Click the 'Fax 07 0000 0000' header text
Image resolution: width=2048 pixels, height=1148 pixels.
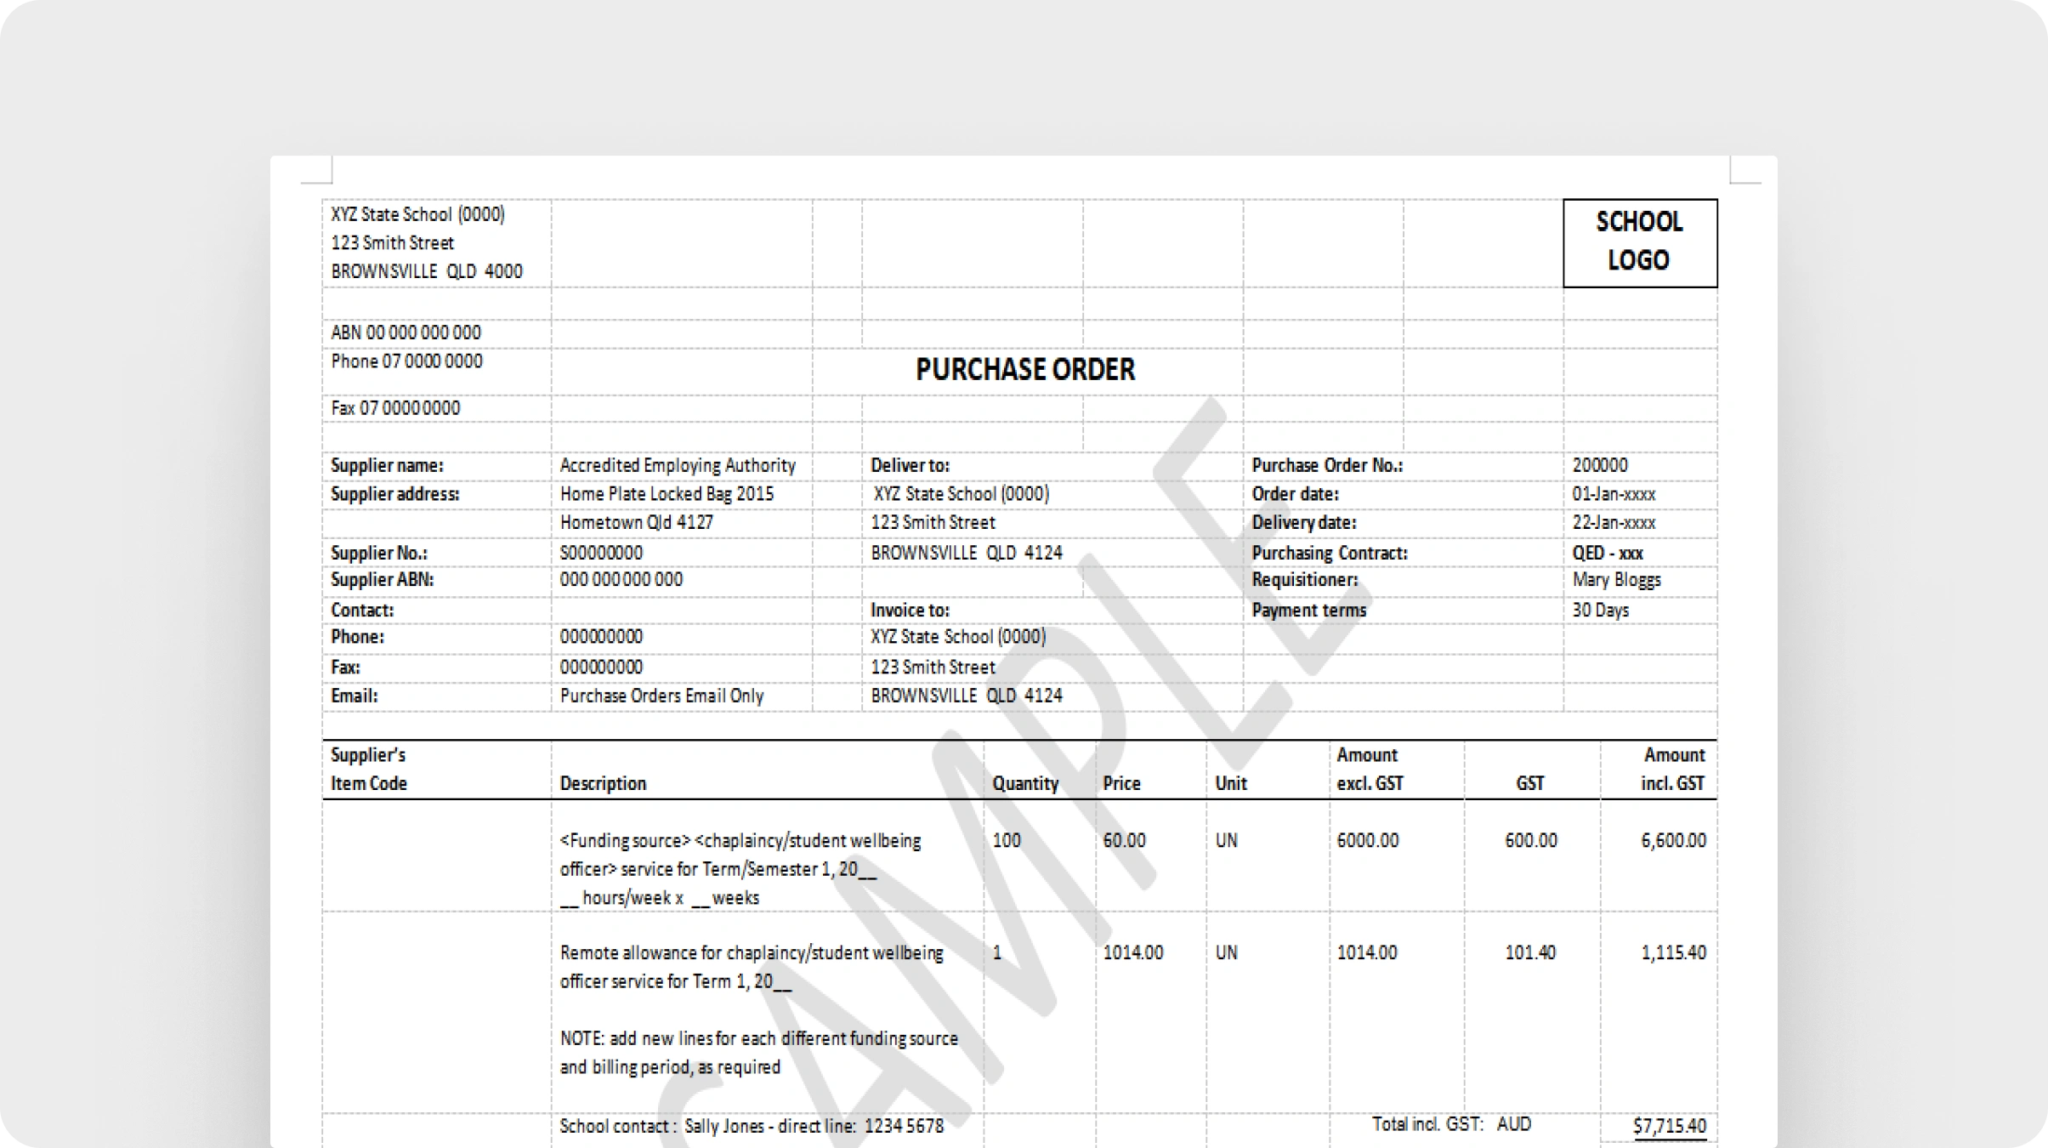tap(396, 408)
